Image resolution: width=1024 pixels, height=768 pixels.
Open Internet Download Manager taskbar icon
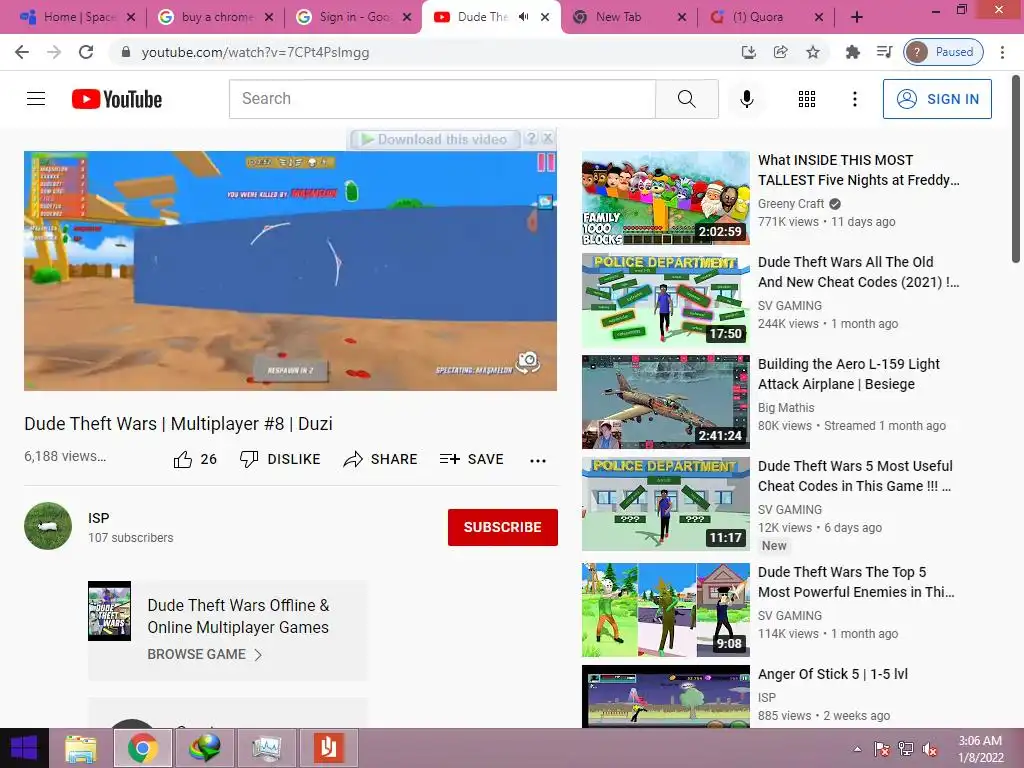pyautogui.click(x=204, y=748)
